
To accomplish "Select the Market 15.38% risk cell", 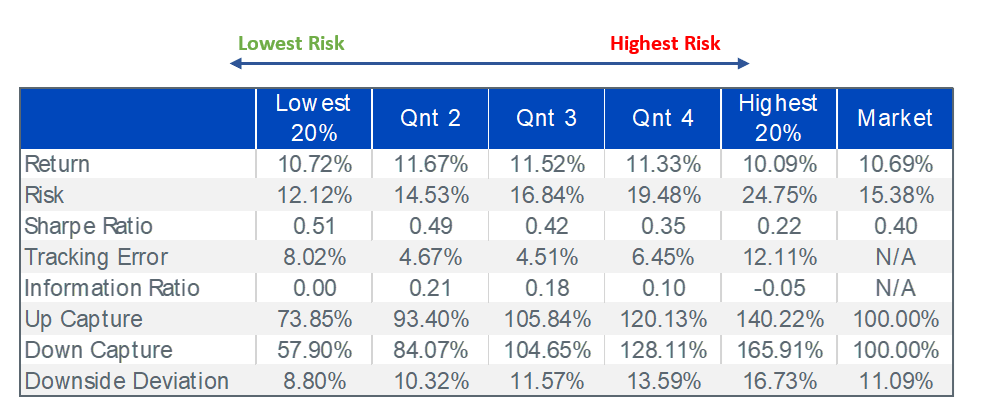I will click(895, 195).
